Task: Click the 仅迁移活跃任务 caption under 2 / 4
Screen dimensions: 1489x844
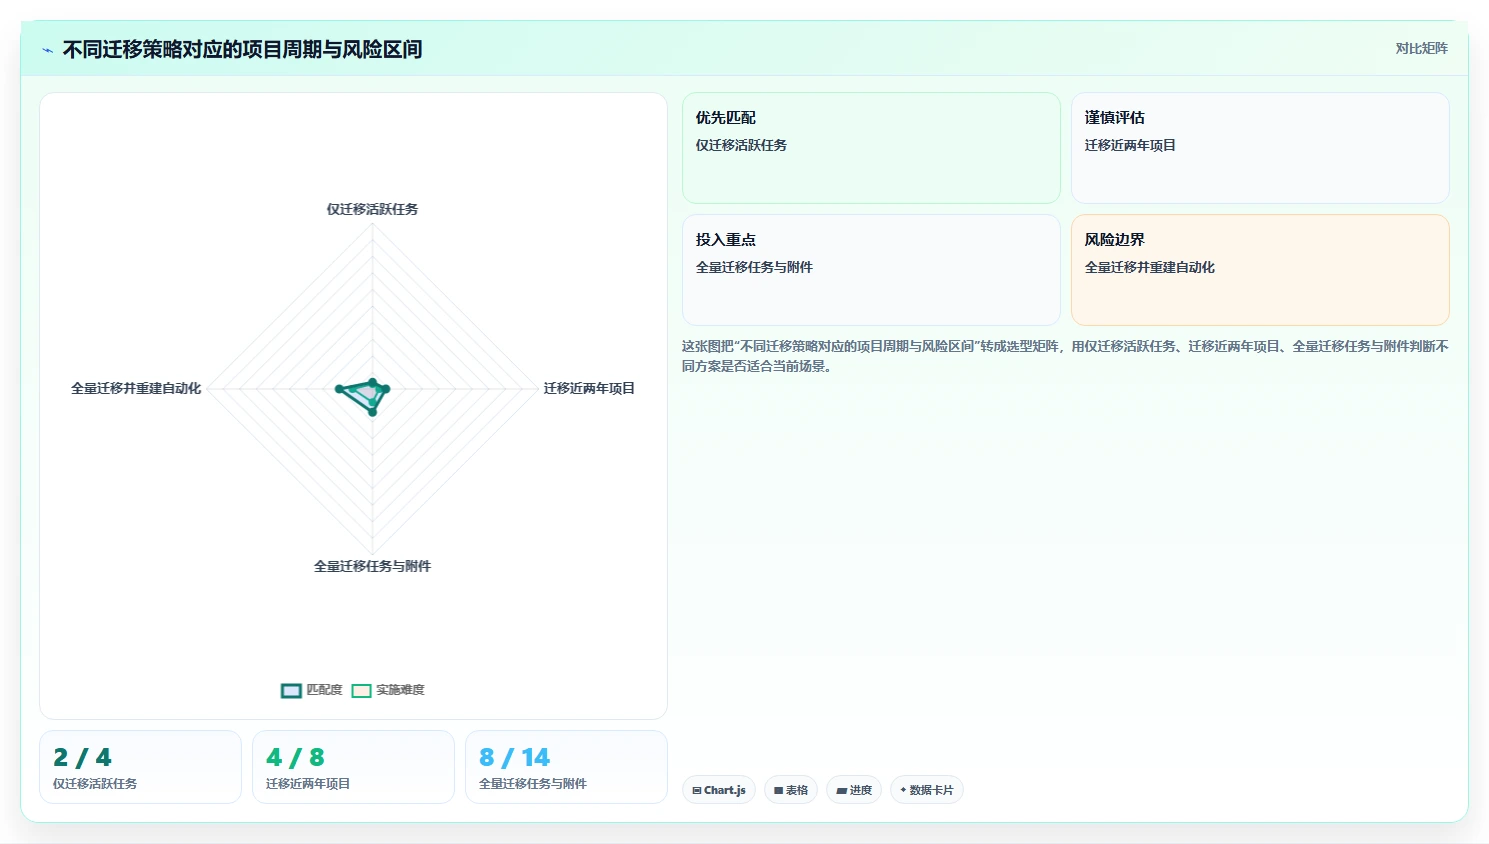Action: pyautogui.click(x=95, y=784)
